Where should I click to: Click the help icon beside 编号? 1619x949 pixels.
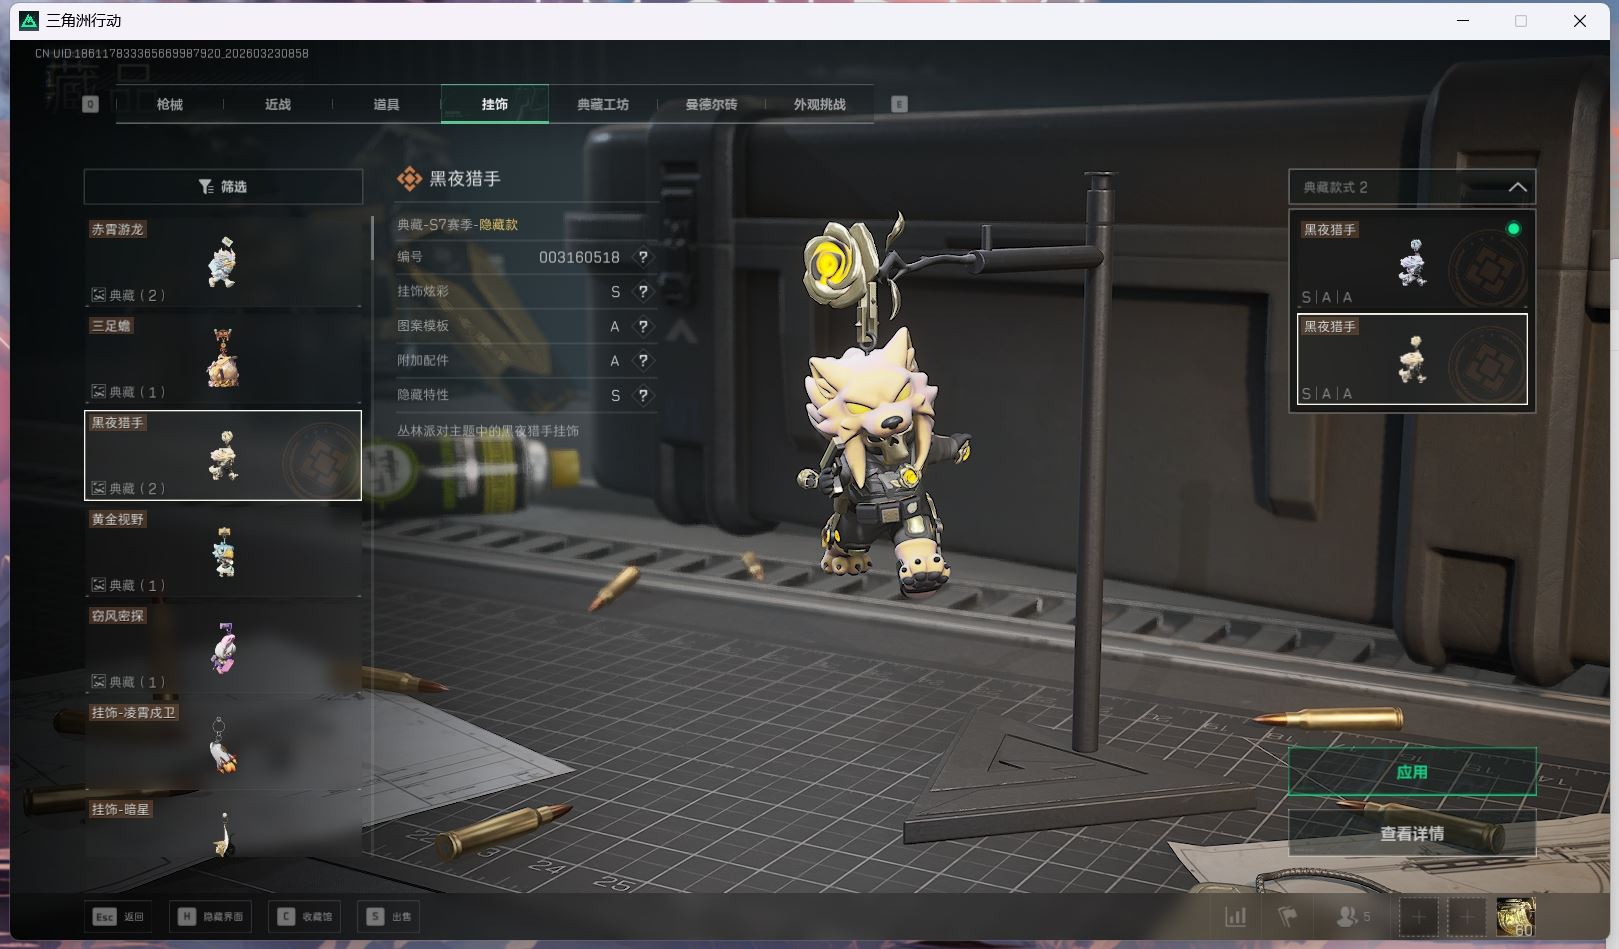[643, 257]
